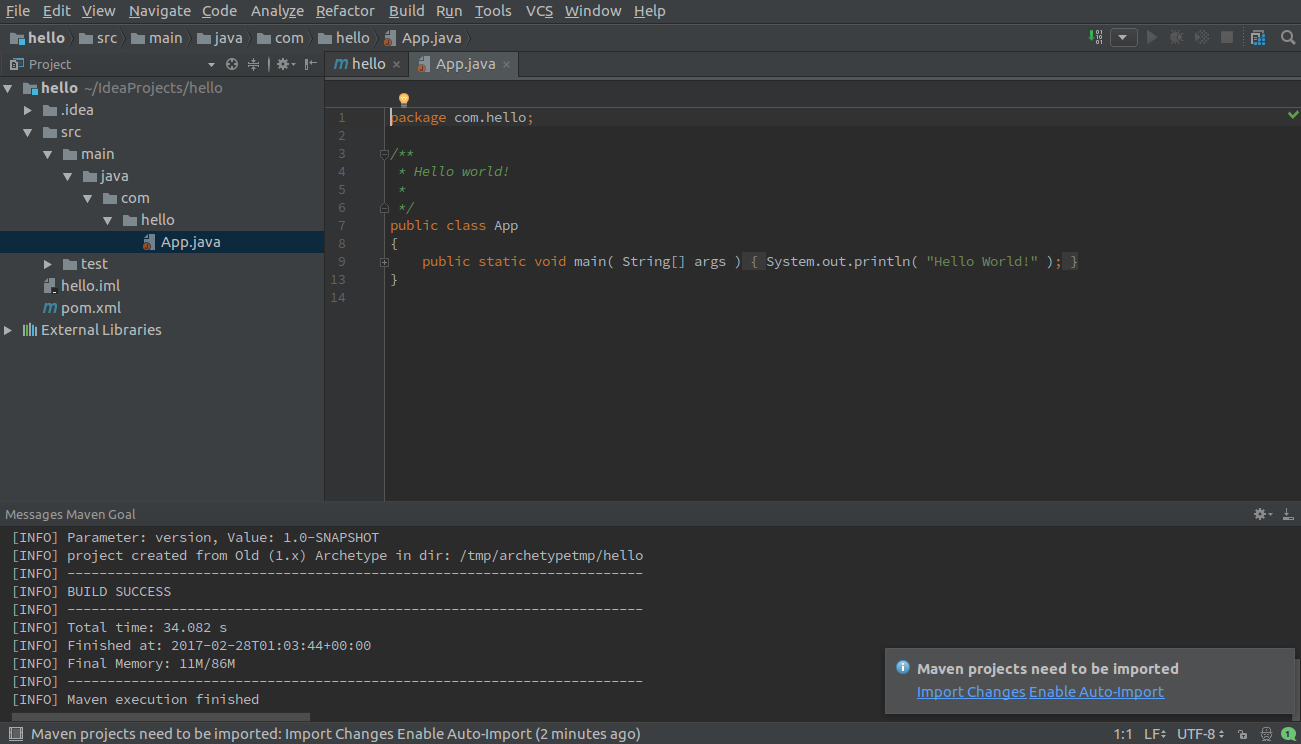
Task: Select App.java in the project tree
Action: click(162, 242)
